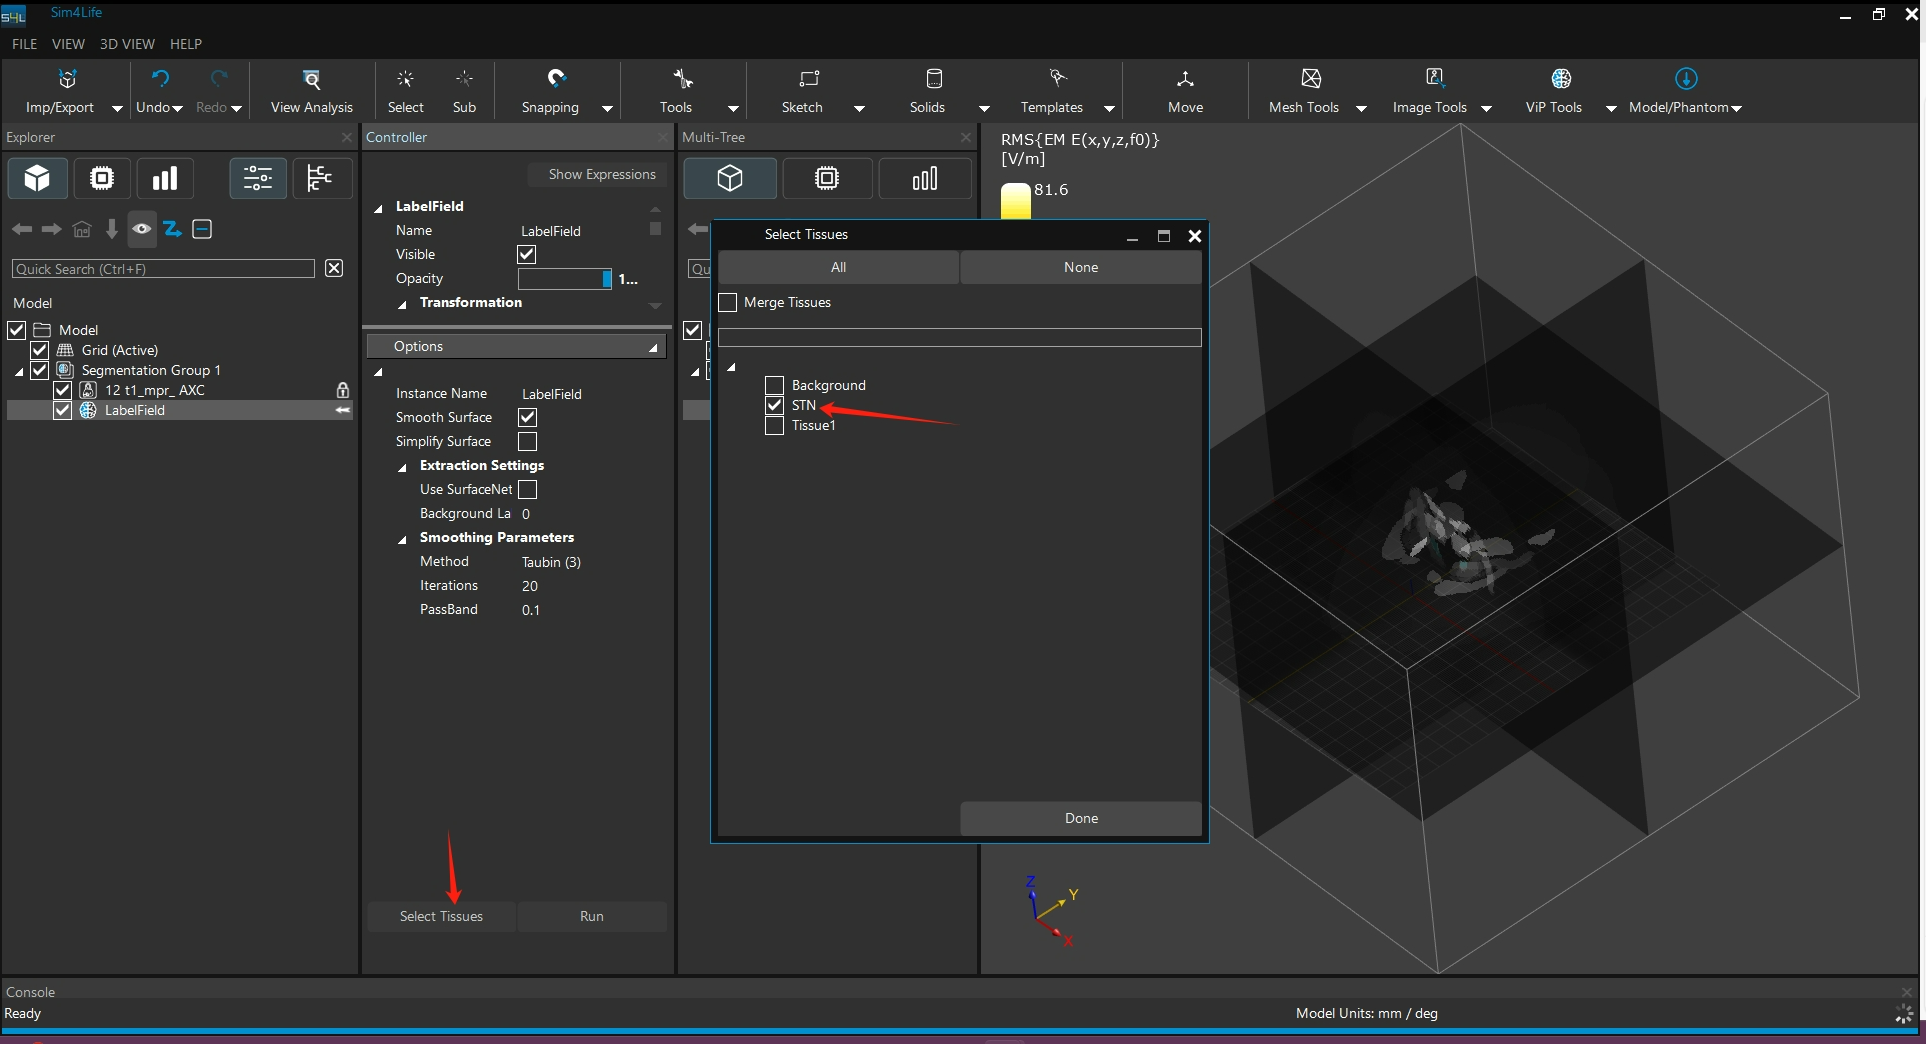Viewport: 1926px width, 1044px height.
Task: Switch Explorer to the Analysis chart view
Action: pos(164,179)
